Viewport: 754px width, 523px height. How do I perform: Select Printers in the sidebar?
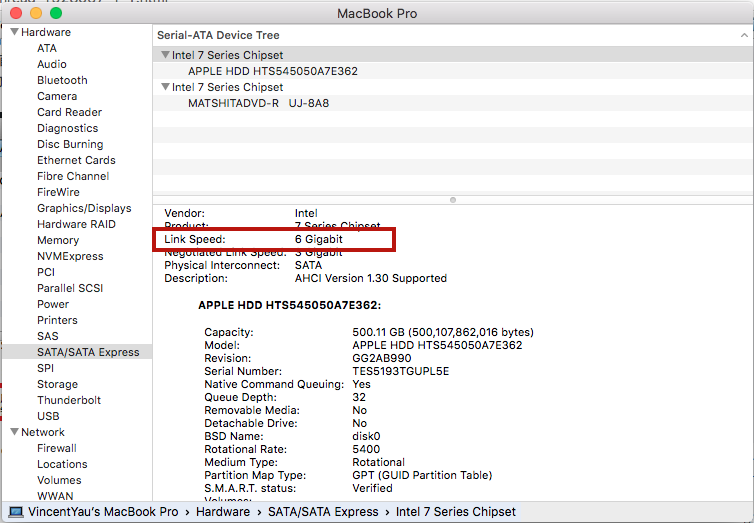click(57, 320)
